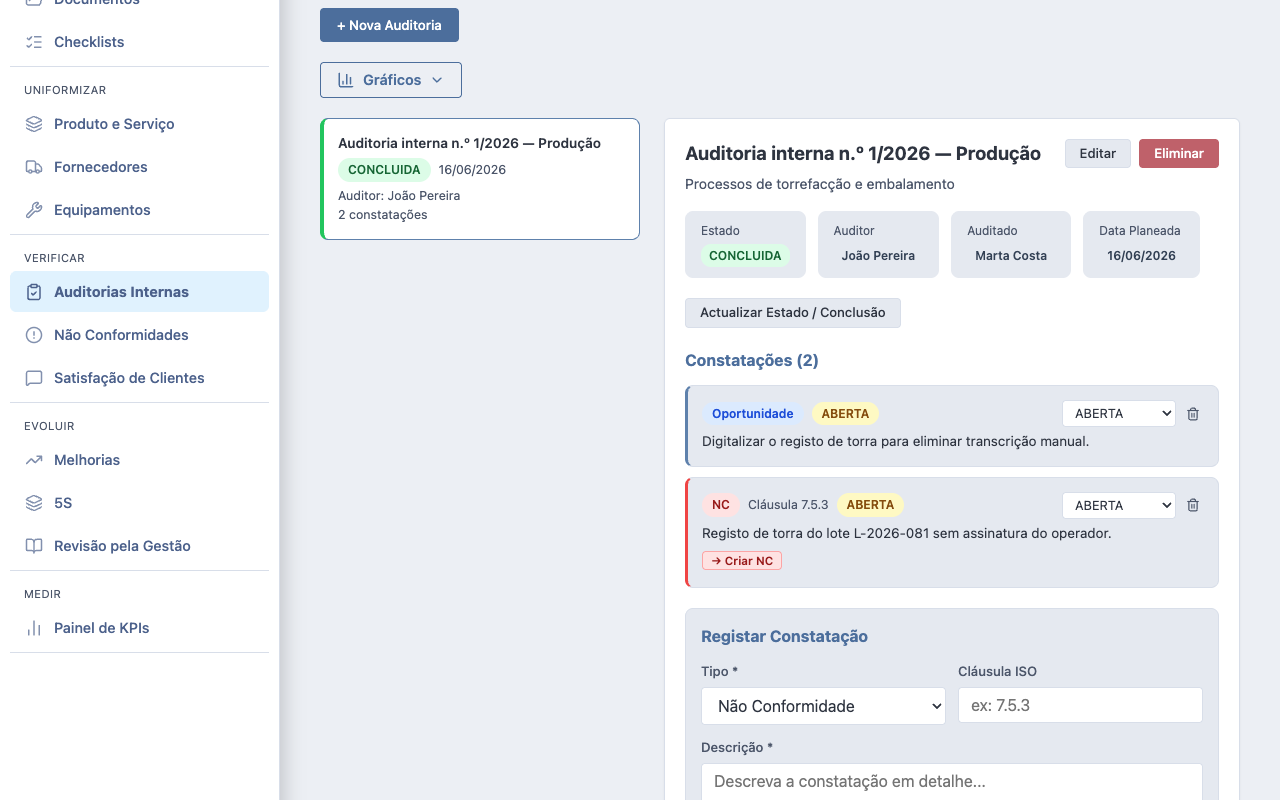The image size is (1280, 800).
Task: Open the Oportunidade finding's ABERTA status dropdown
Action: click(1119, 413)
